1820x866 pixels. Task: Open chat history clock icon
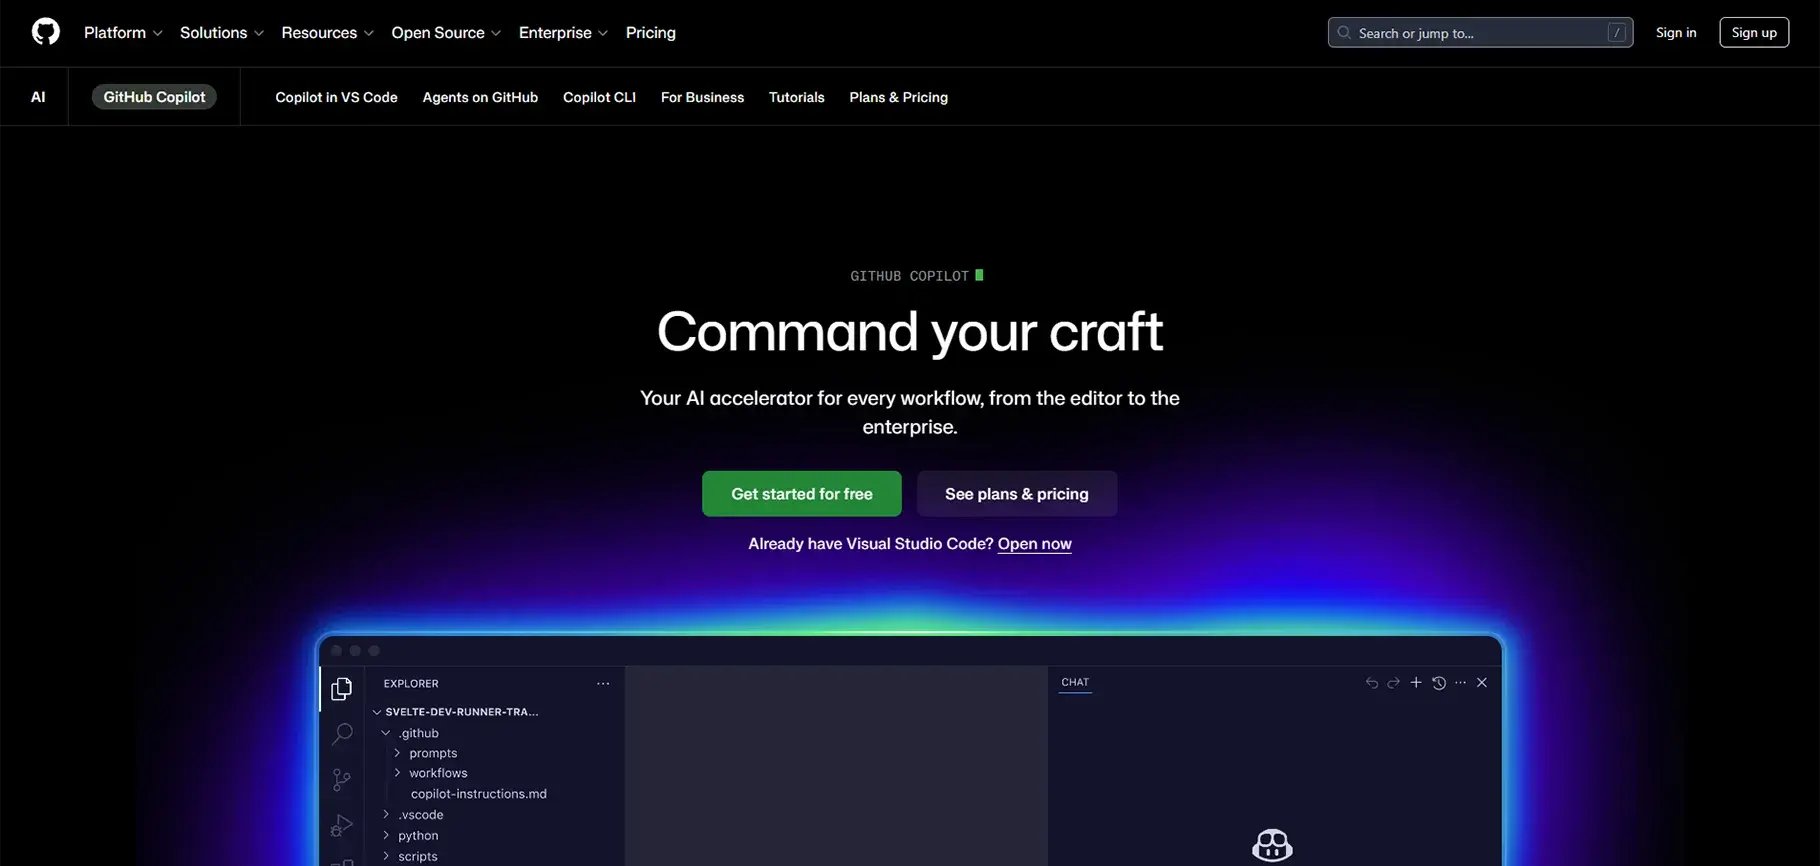click(1439, 683)
